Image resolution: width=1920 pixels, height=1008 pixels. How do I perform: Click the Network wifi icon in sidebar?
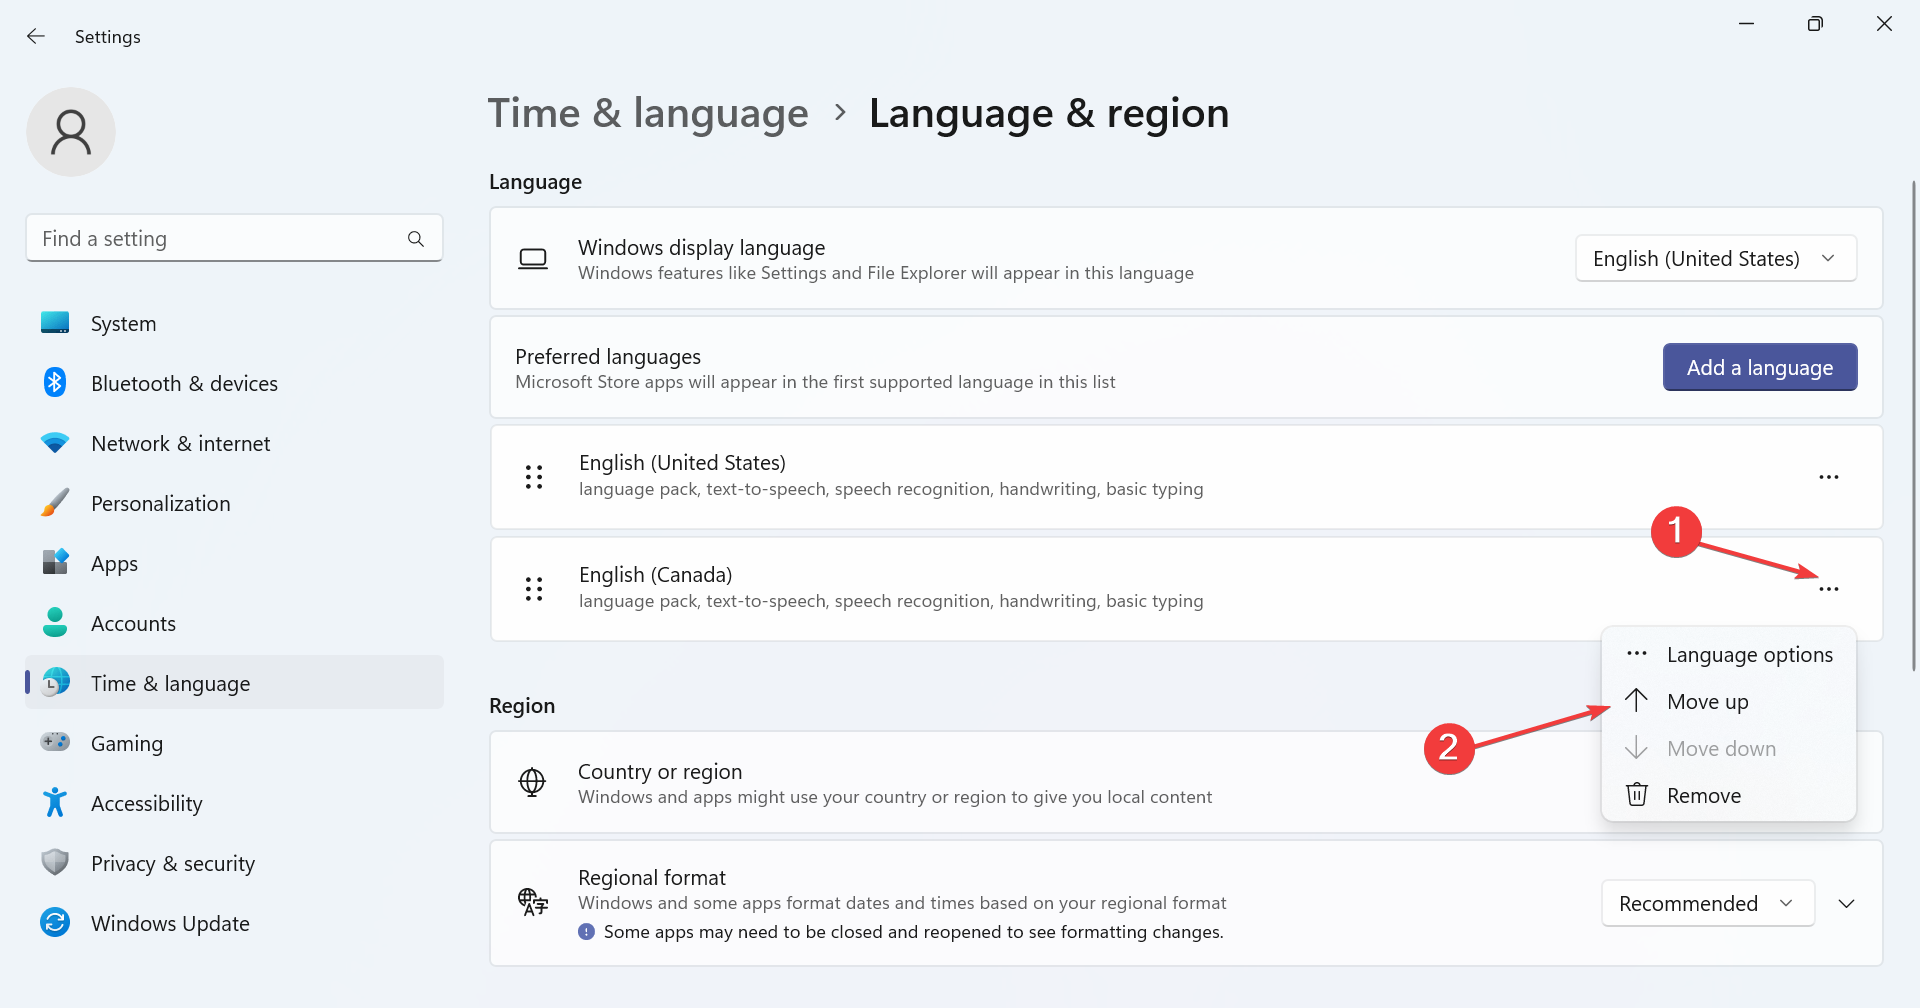tap(55, 443)
